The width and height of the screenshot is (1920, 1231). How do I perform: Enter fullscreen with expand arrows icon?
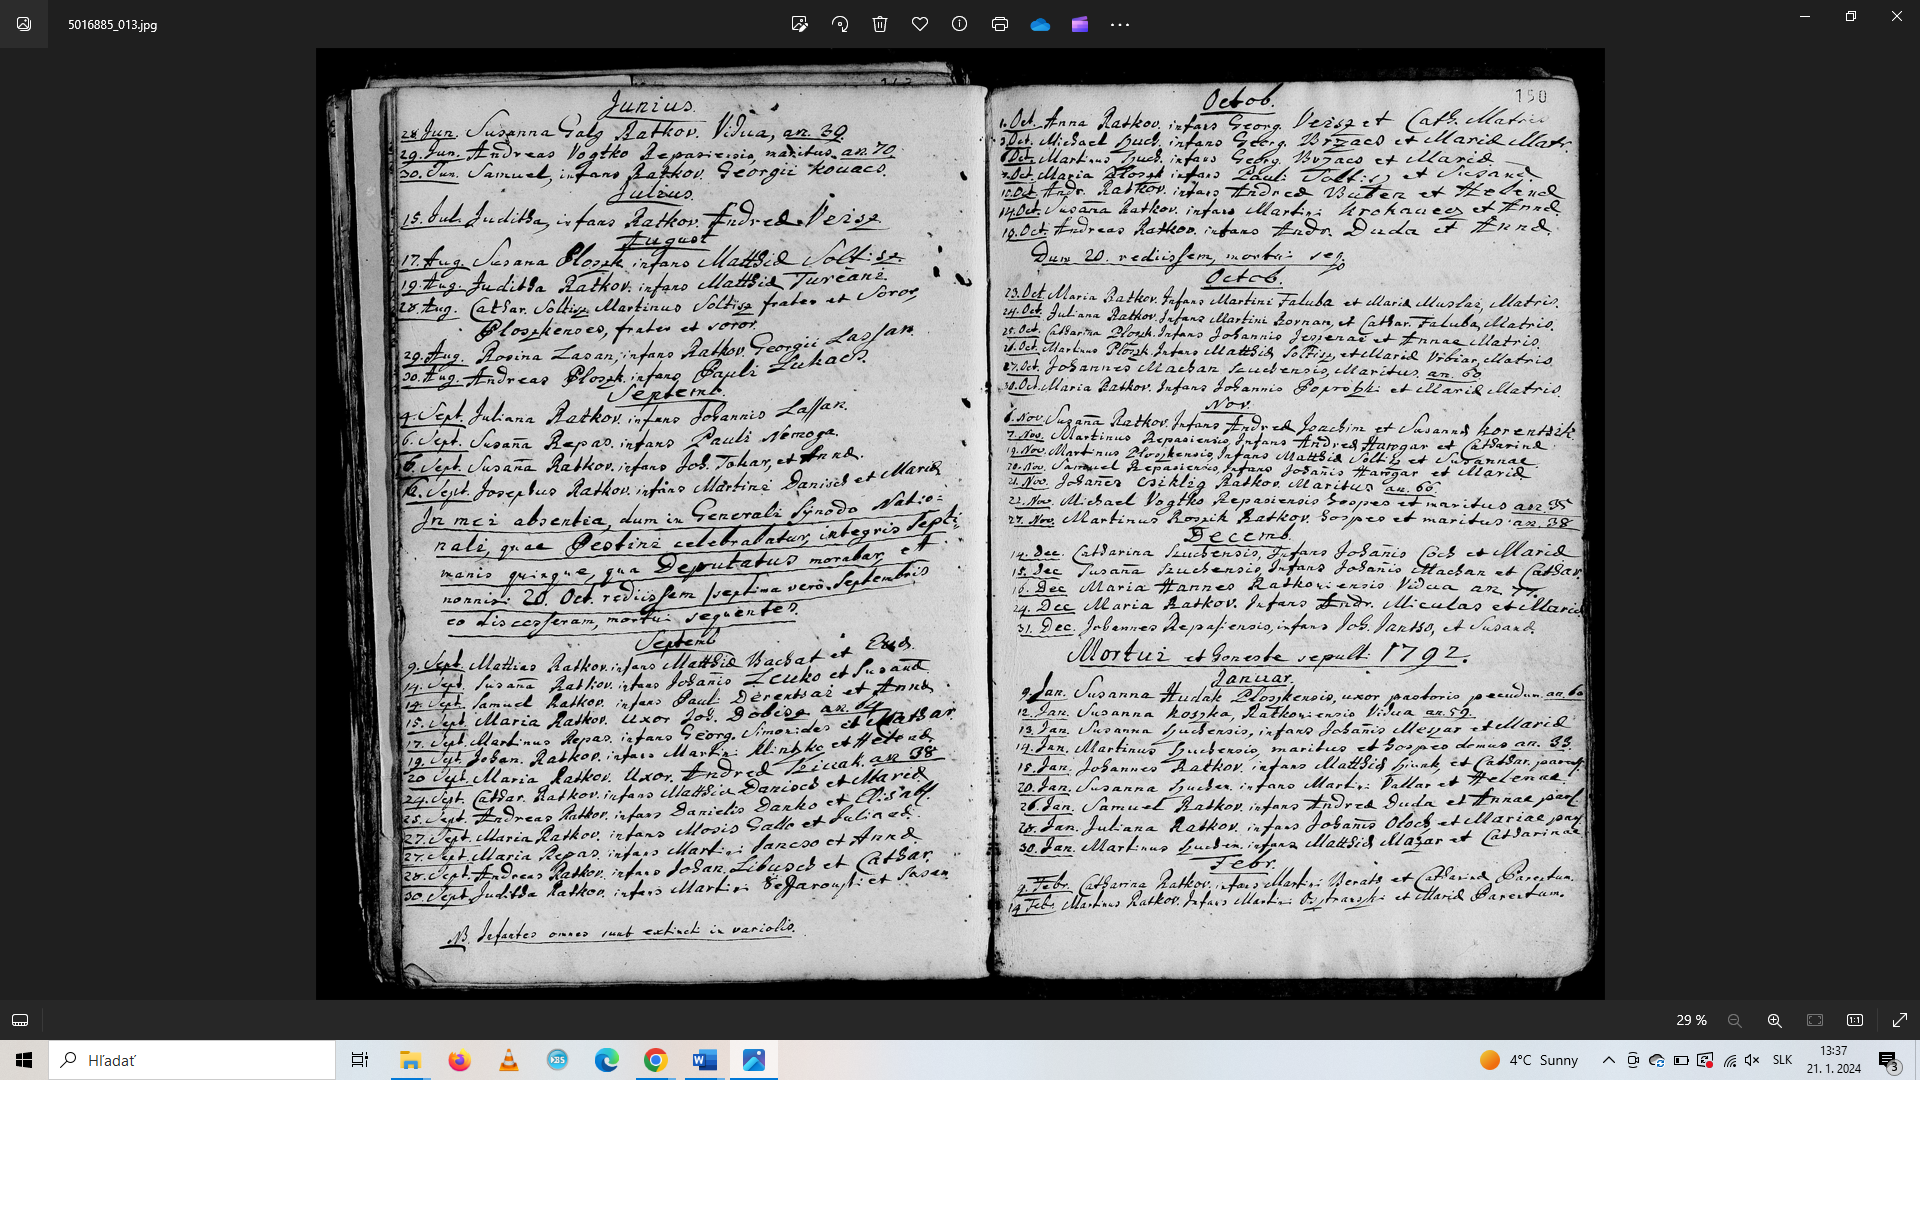tap(1900, 1020)
